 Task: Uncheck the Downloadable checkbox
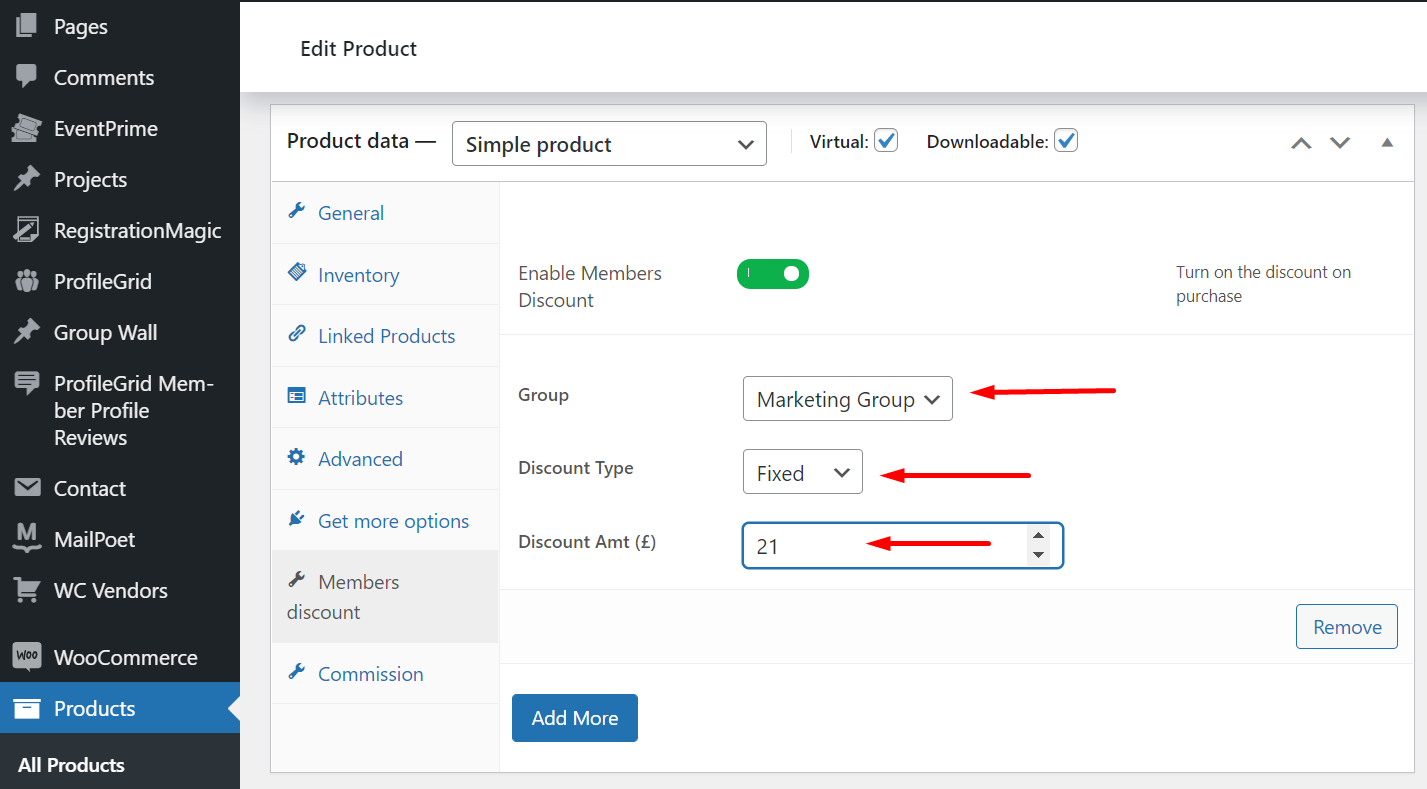point(1066,140)
